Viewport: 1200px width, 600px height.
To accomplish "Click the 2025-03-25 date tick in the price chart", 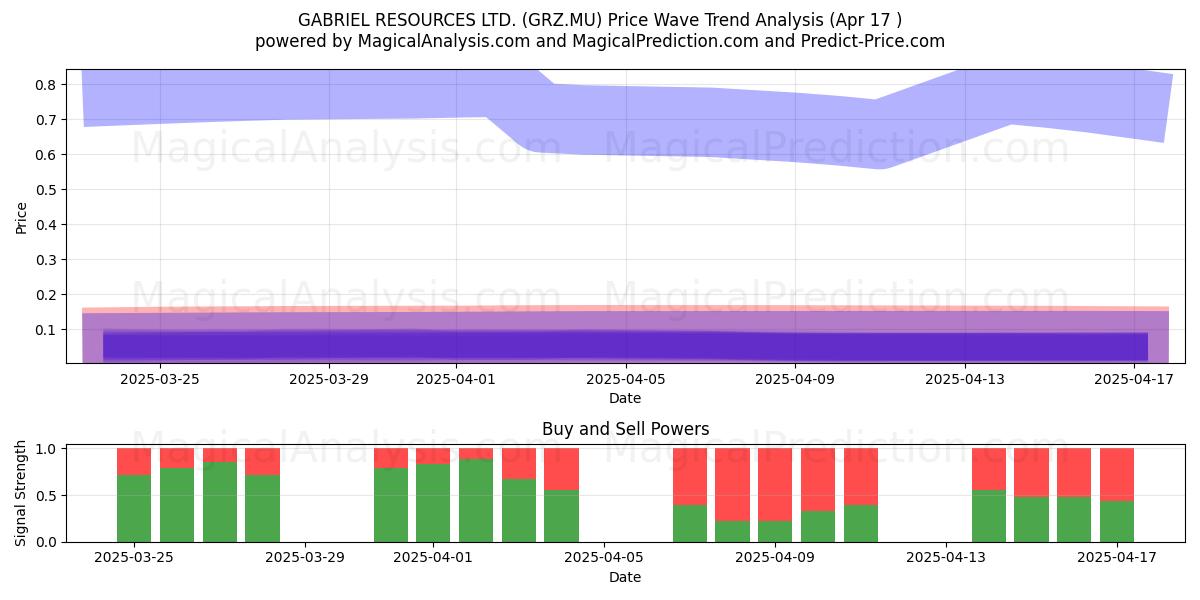I will pyautogui.click(x=160, y=379).
